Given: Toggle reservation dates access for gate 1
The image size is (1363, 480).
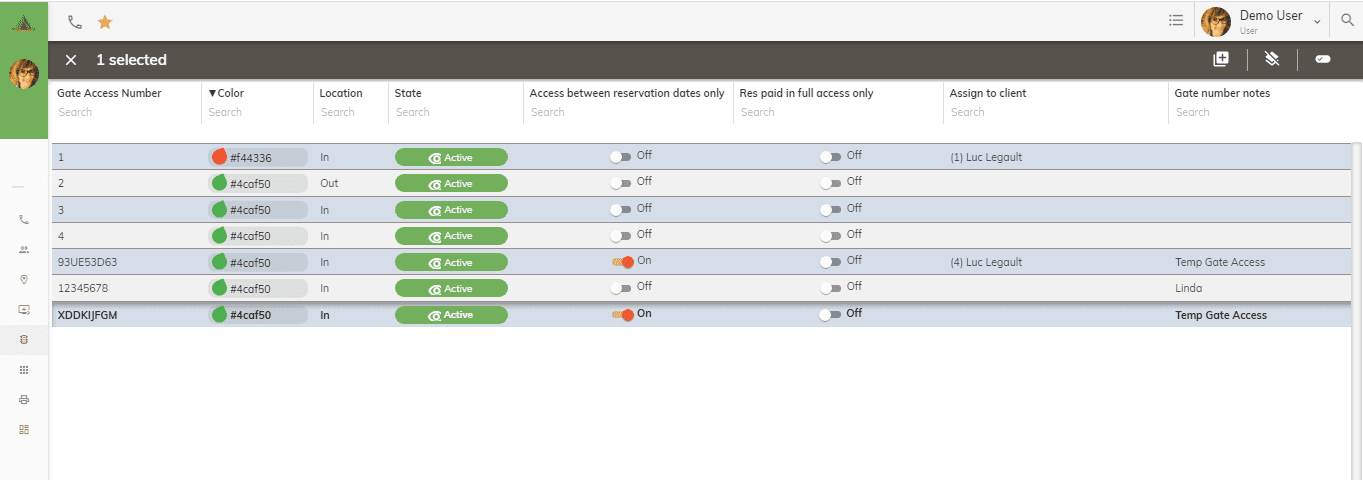Looking at the screenshot, I should click(x=621, y=157).
